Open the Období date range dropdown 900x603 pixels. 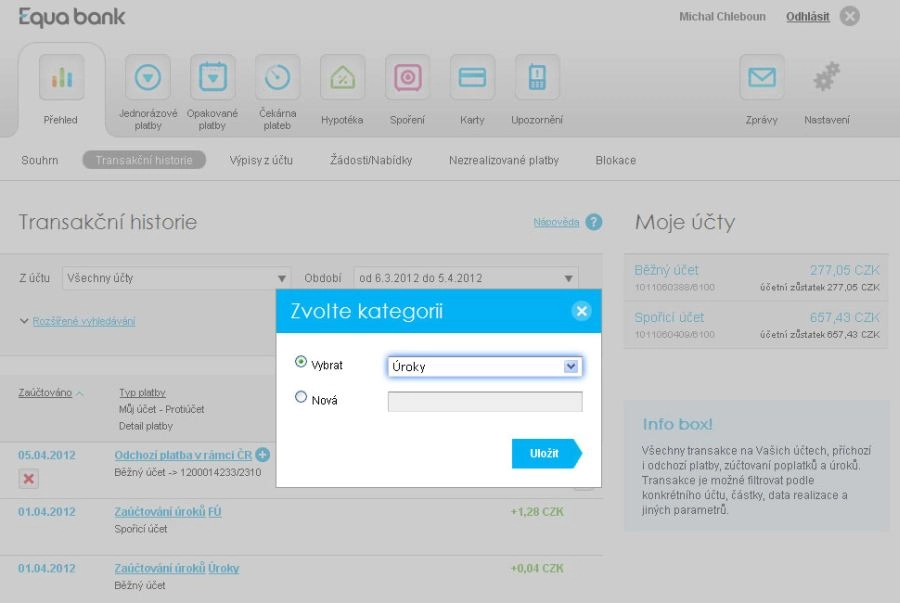pyautogui.click(x=467, y=278)
